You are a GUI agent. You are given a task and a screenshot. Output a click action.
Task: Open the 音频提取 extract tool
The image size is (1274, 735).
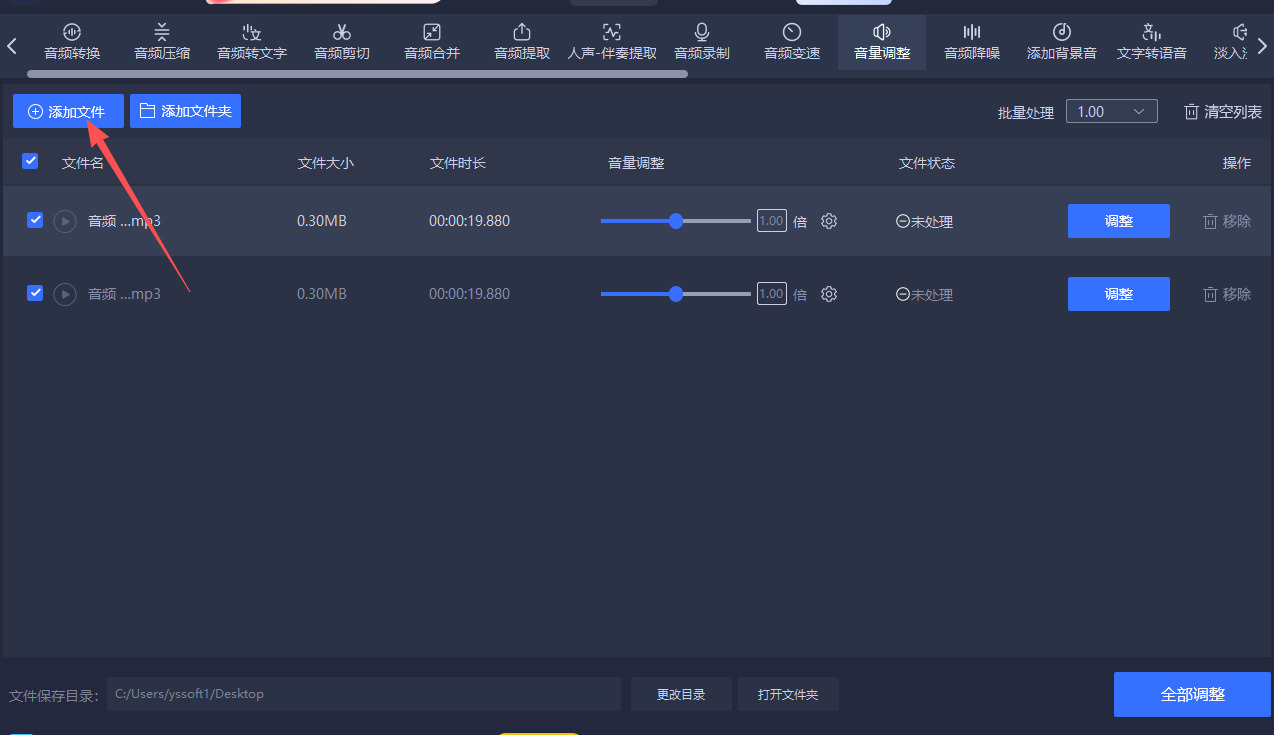point(522,42)
